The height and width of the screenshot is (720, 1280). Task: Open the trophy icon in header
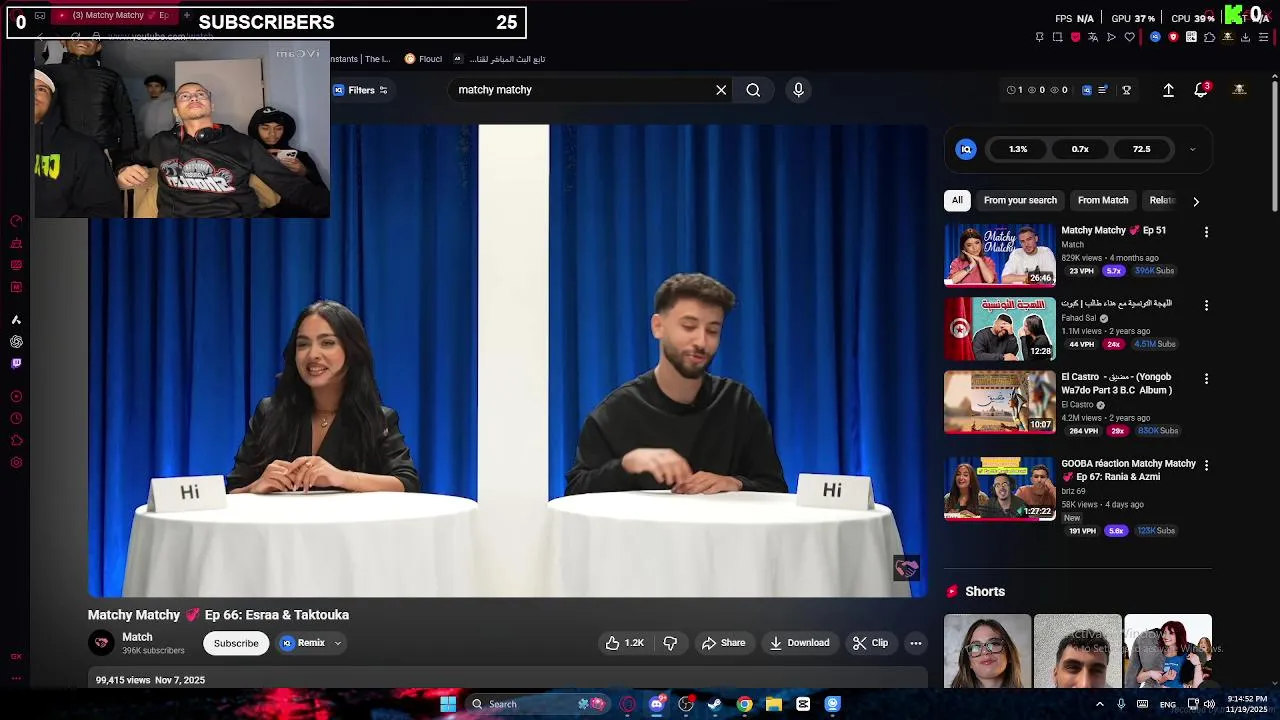pyautogui.click(x=1126, y=90)
